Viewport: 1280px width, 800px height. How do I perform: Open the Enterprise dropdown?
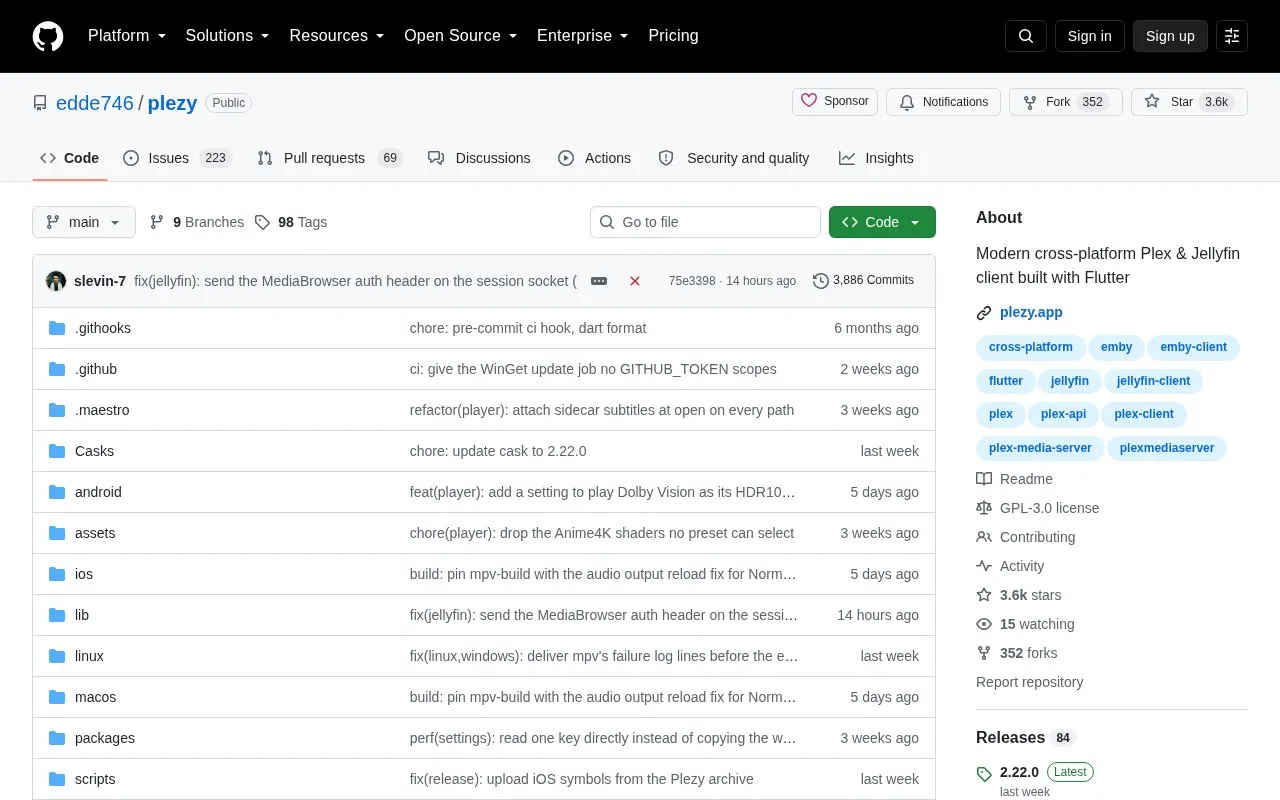tap(582, 36)
